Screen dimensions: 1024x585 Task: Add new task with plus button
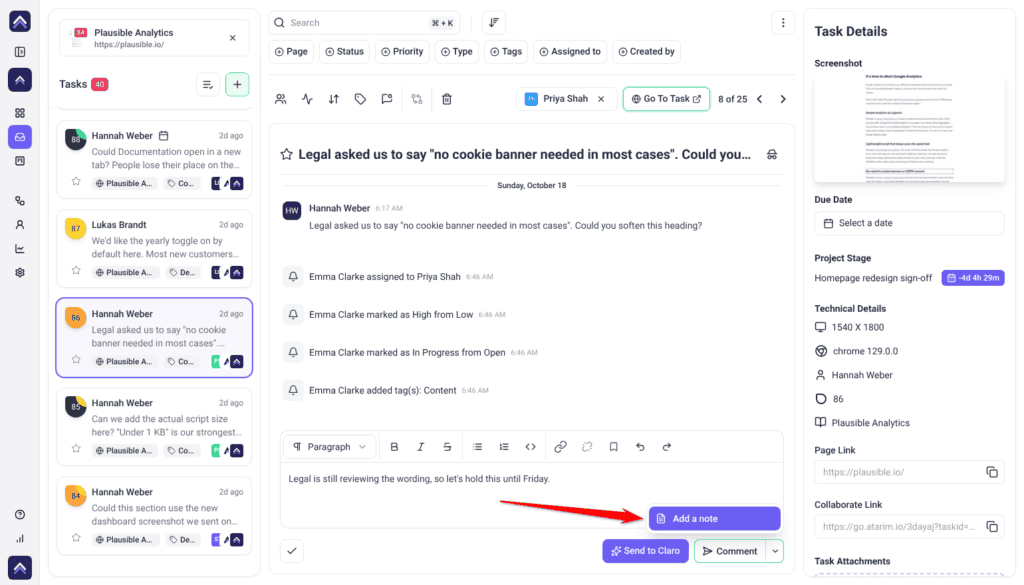(237, 85)
